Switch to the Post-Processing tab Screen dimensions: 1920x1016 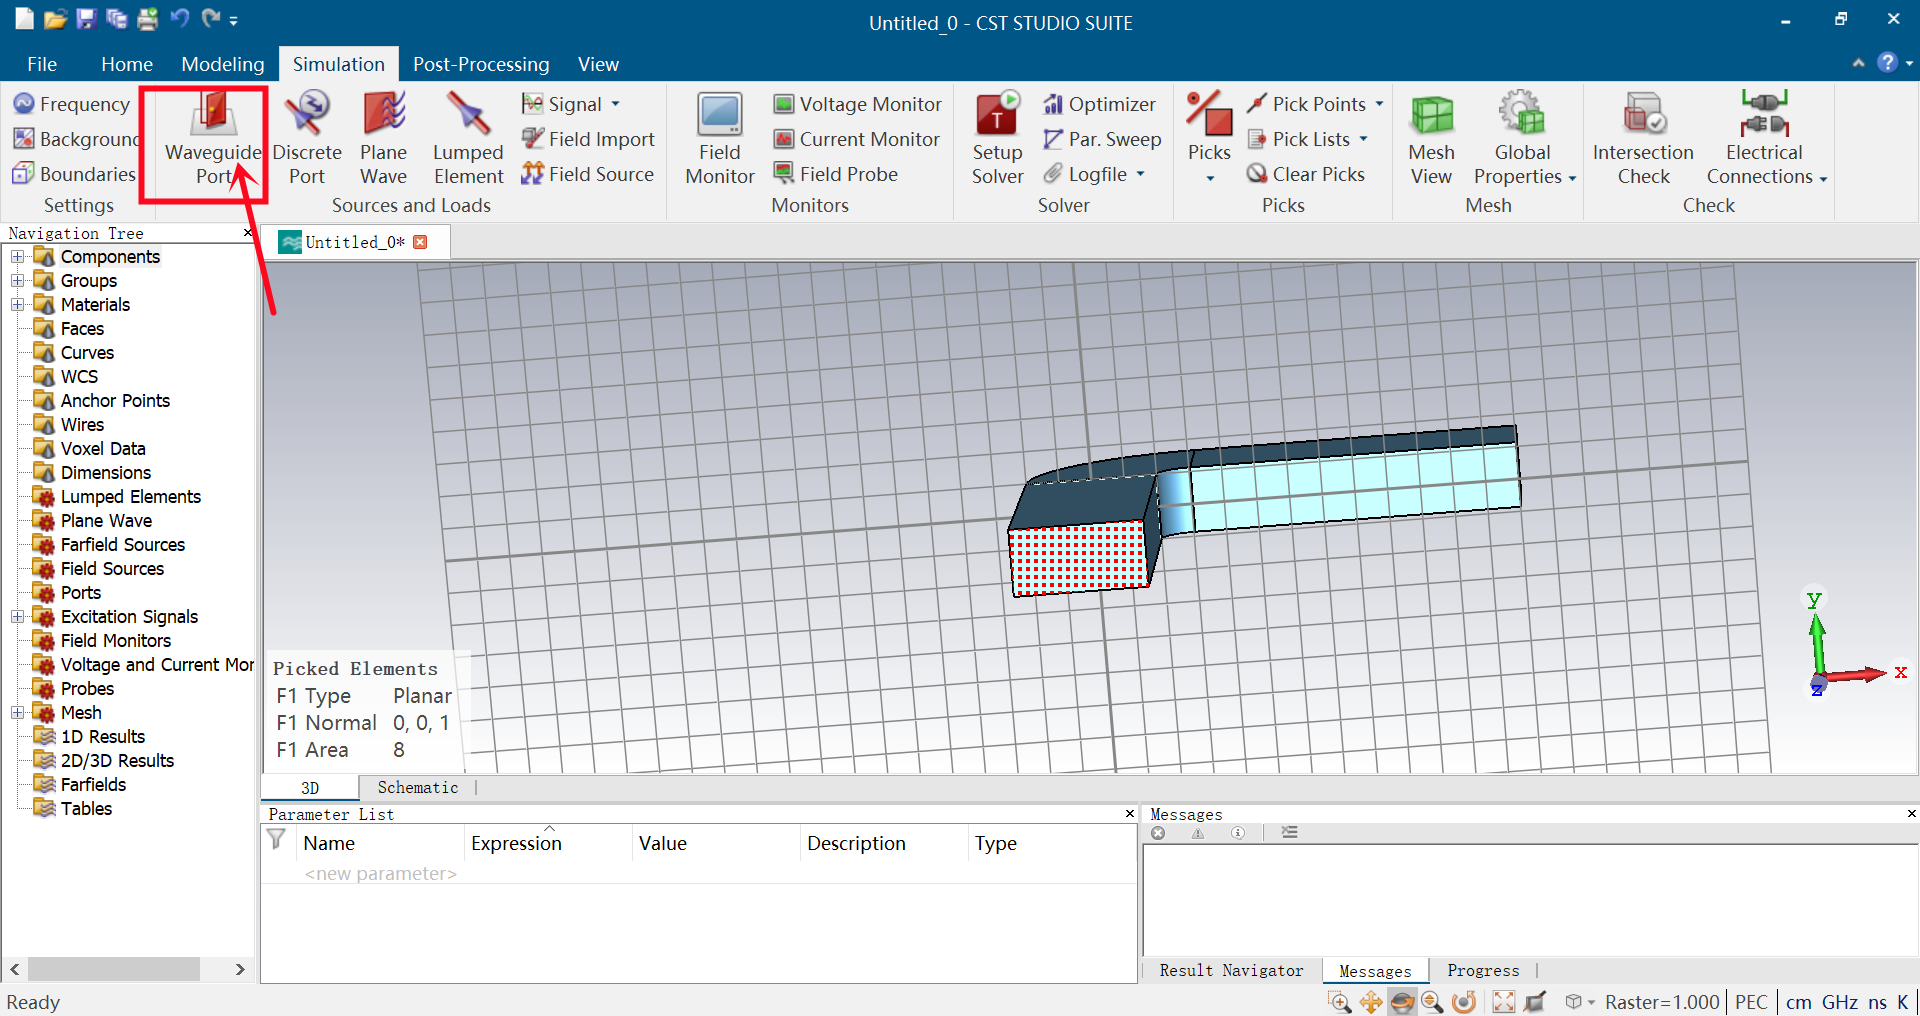tap(481, 64)
